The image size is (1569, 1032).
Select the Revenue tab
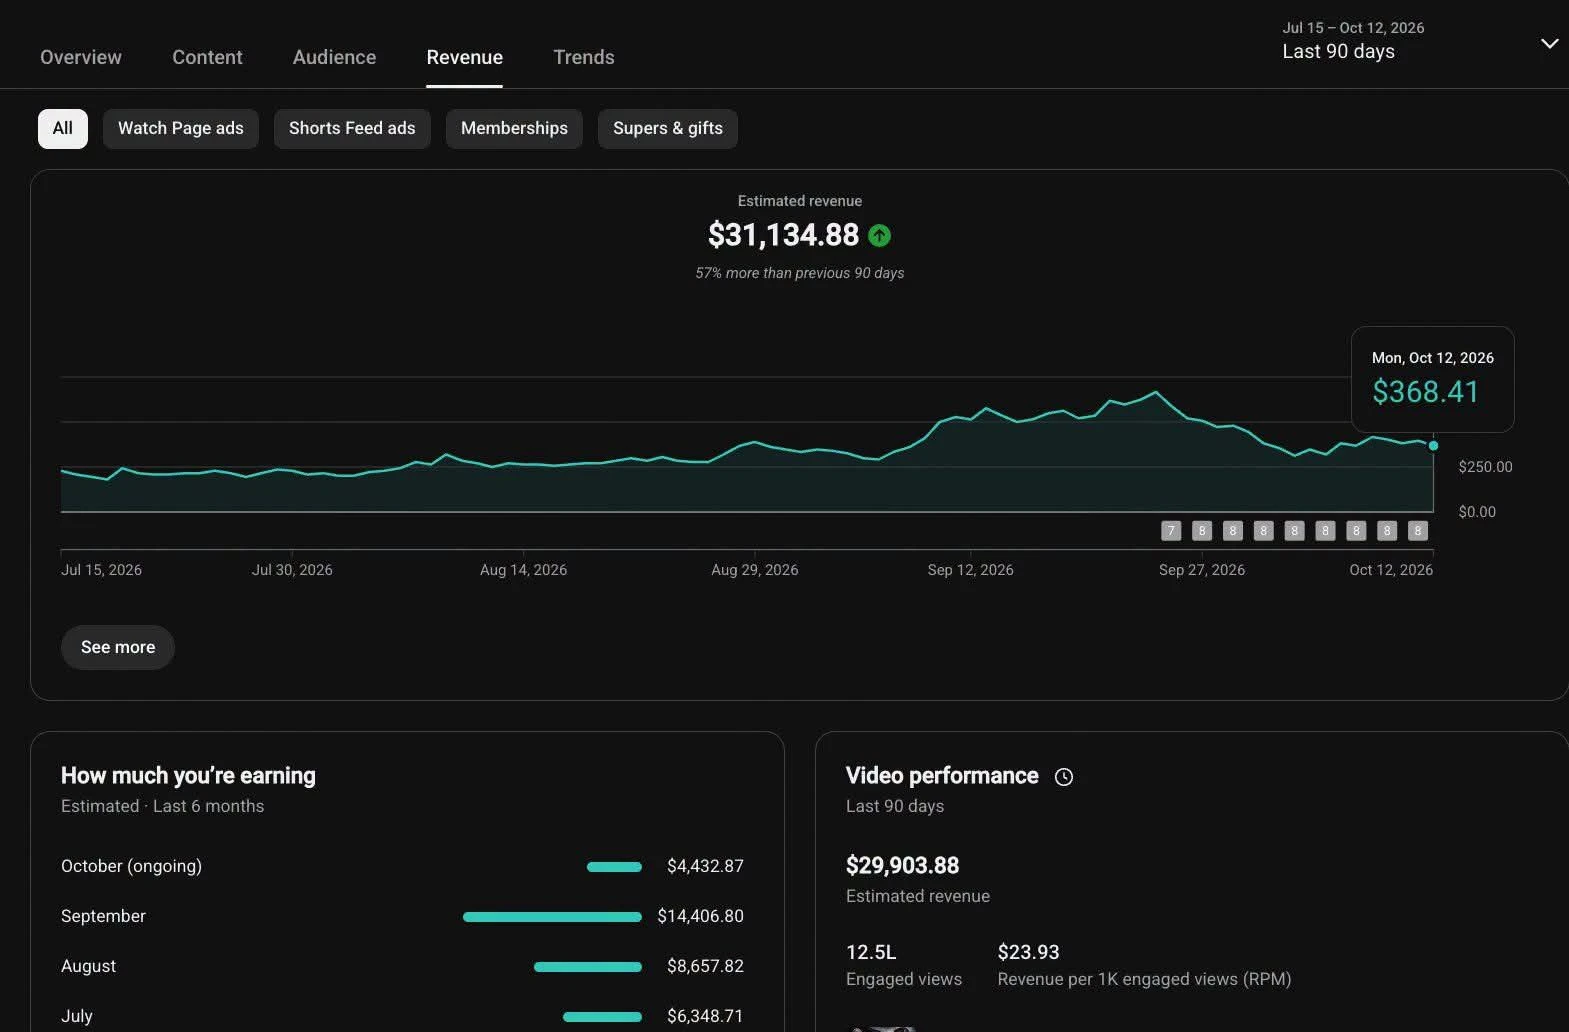pos(464,57)
